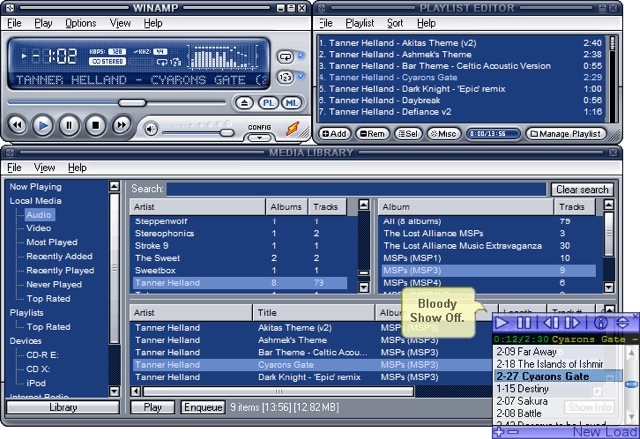Click up-down arrows icon in mini player
640x439 pixels.
[x=622, y=323]
